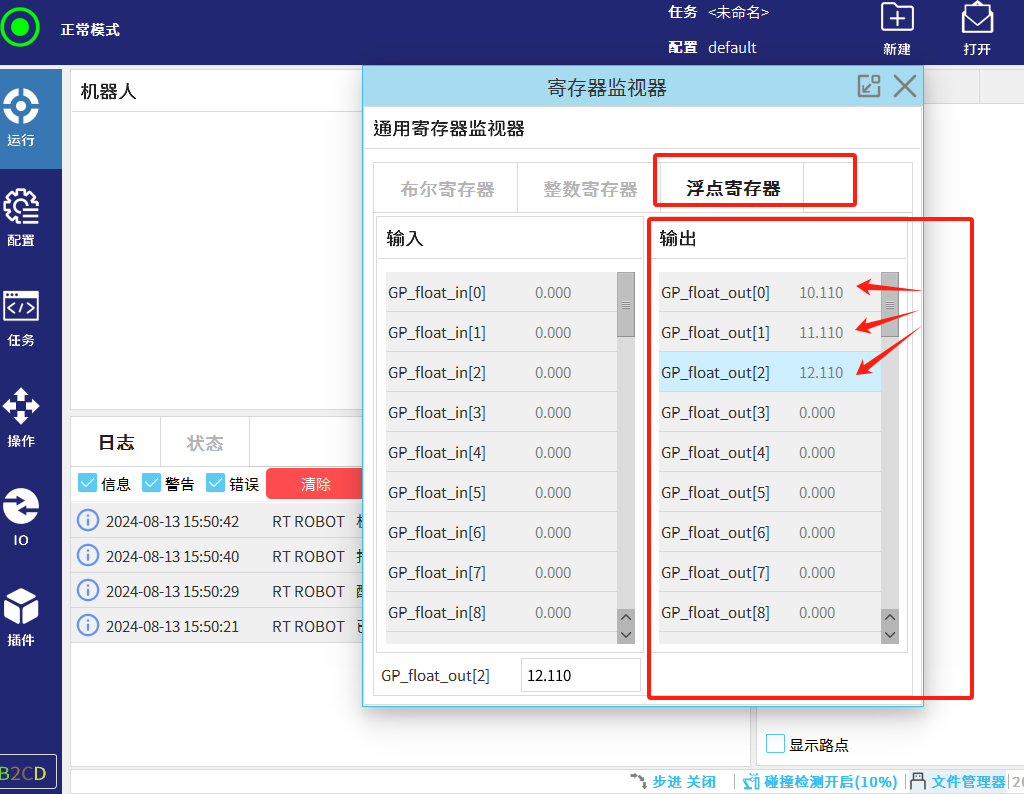Click the 打开 (Open) task icon
The height and width of the screenshot is (794, 1024).
(x=977, y=28)
